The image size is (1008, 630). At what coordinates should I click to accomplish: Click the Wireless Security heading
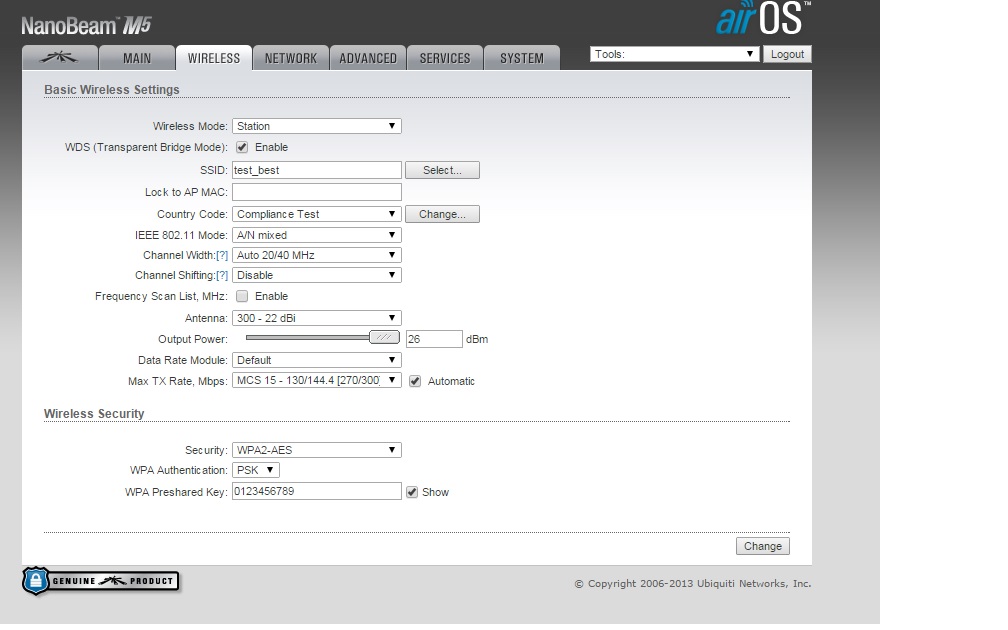pos(94,414)
